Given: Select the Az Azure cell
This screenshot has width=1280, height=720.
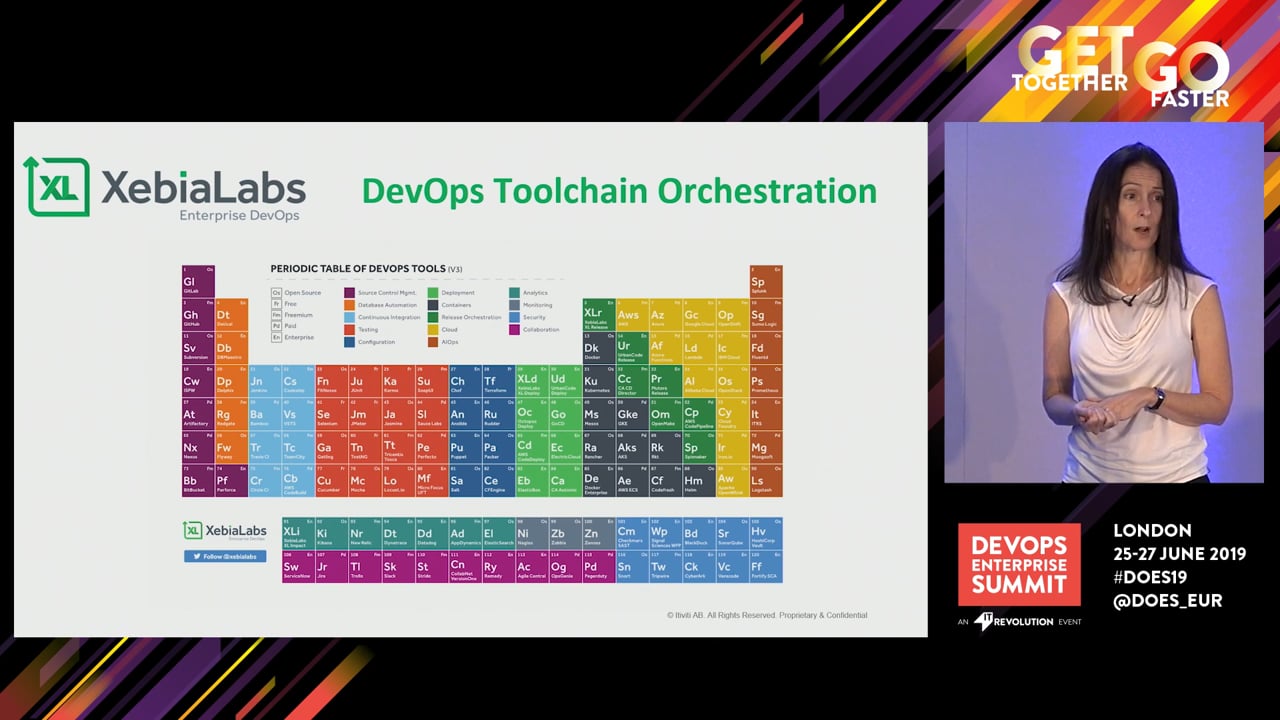Looking at the screenshot, I should coord(666,314).
